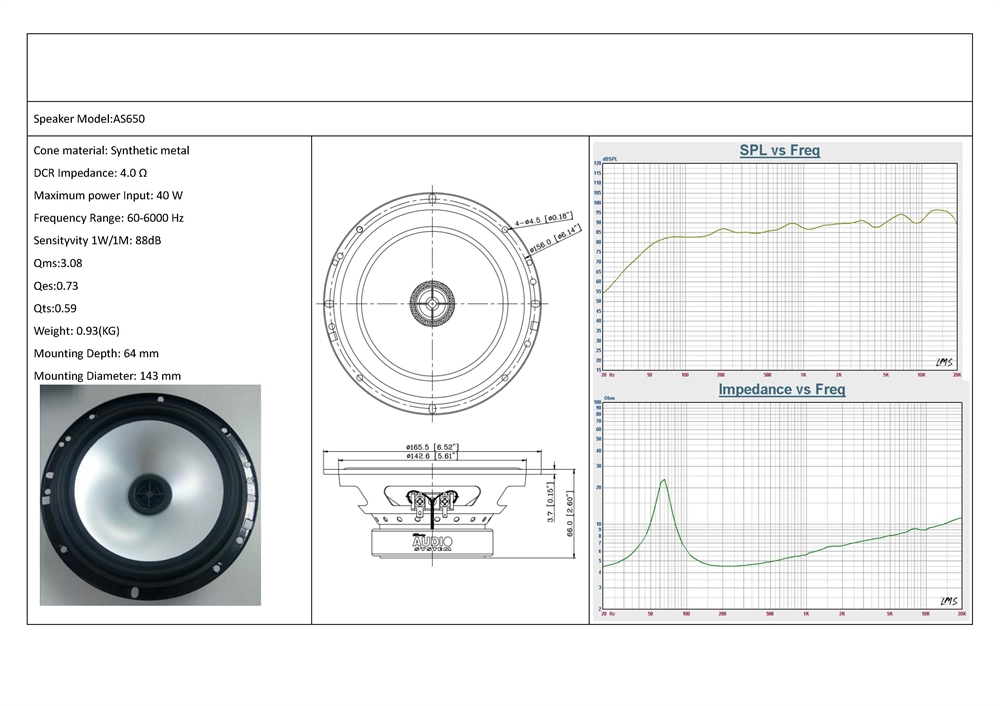
Task: Click the blank header cell at the top
Action: pyautogui.click(x=499, y=68)
